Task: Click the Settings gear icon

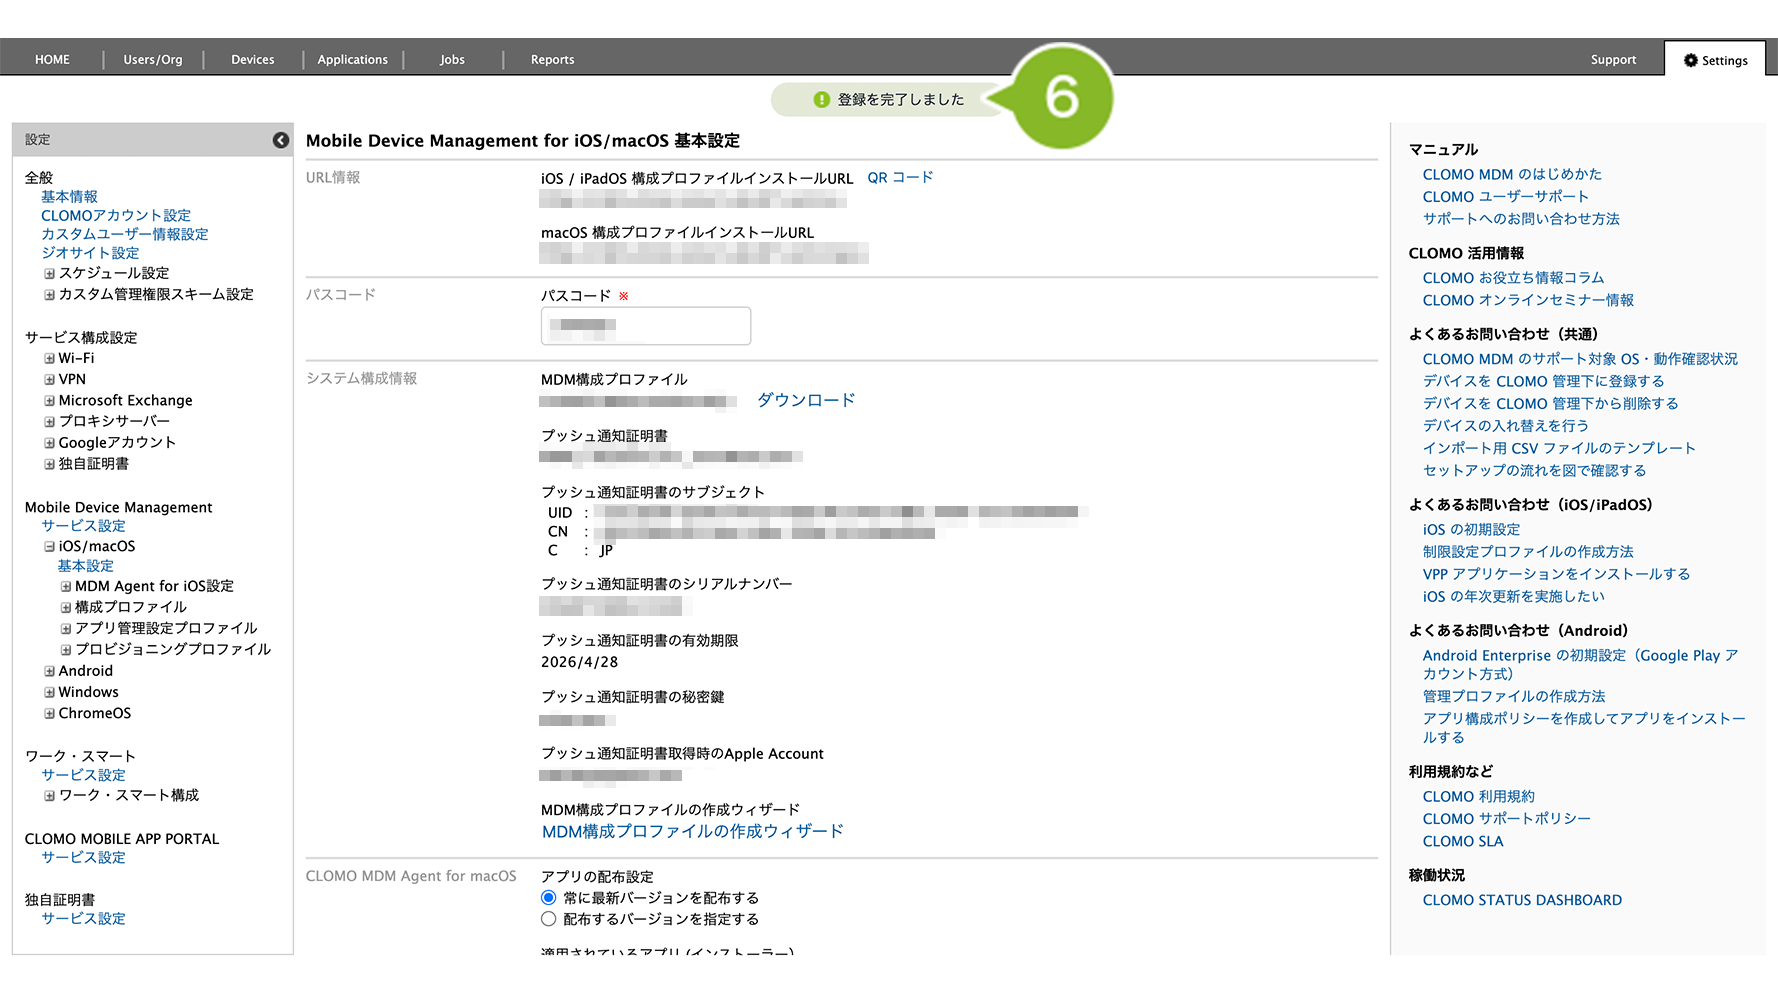Action: pyautogui.click(x=1690, y=60)
